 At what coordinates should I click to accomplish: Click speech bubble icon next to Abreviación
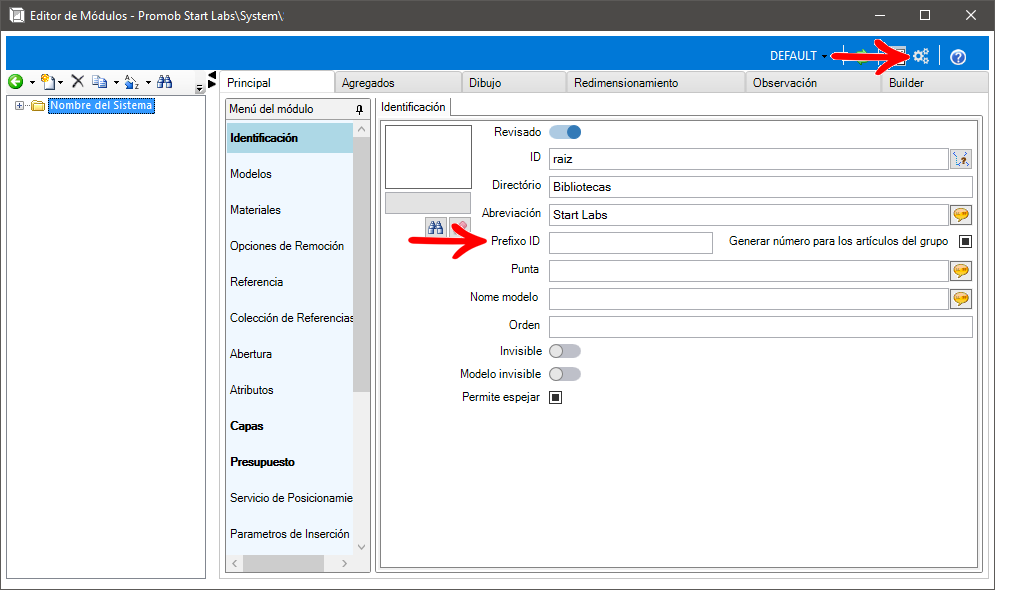pos(961,214)
